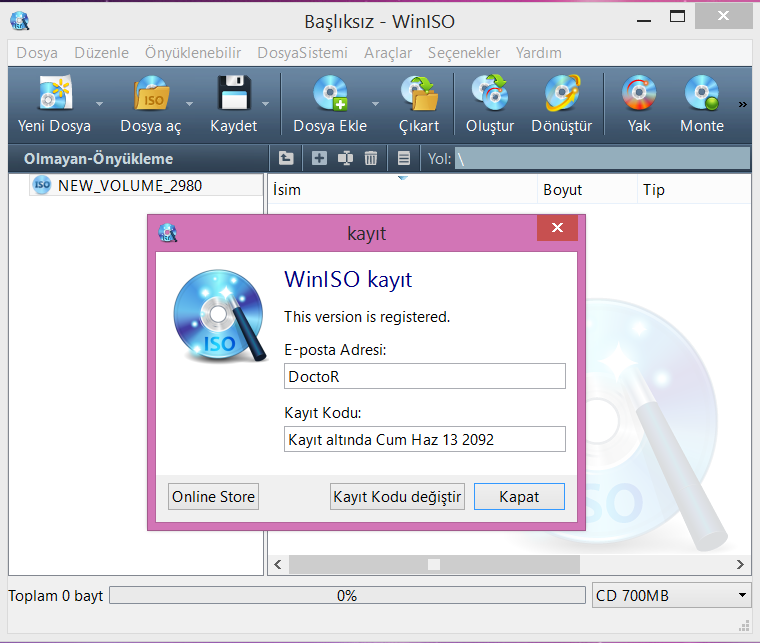Click the go up folder icon
This screenshot has width=760, height=643.
click(x=286, y=158)
